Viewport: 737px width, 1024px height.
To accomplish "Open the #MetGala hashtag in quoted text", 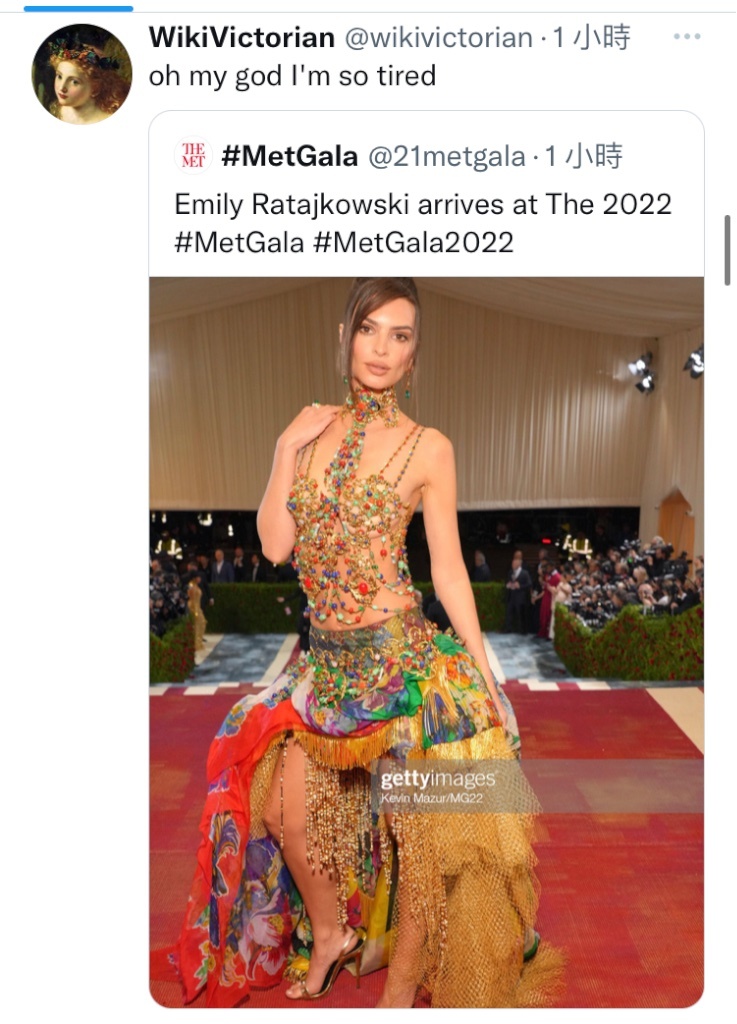I will pos(239,243).
